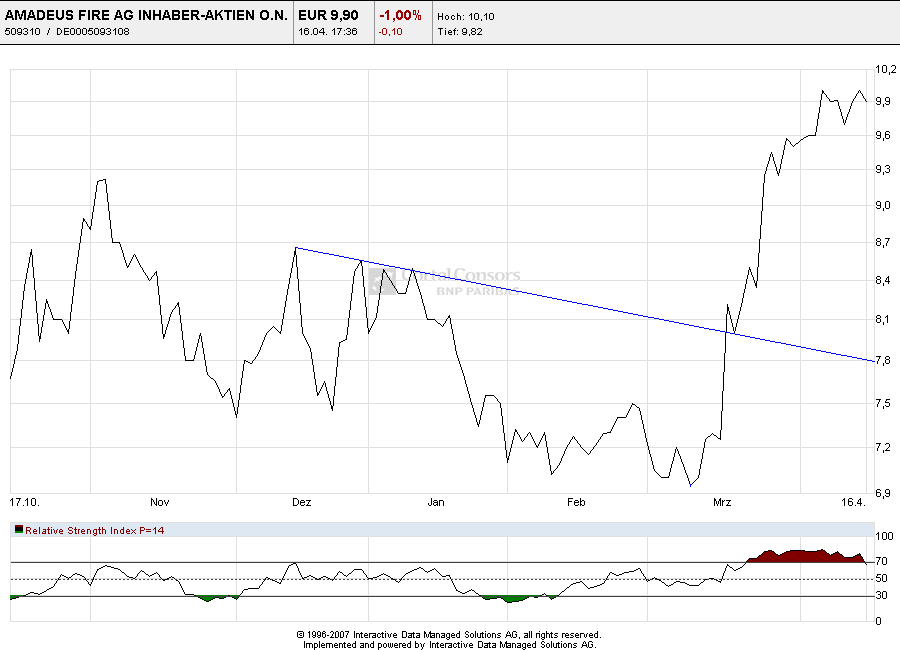Click the 9,3 price axis label
The height and width of the screenshot is (650, 900).
coord(883,169)
